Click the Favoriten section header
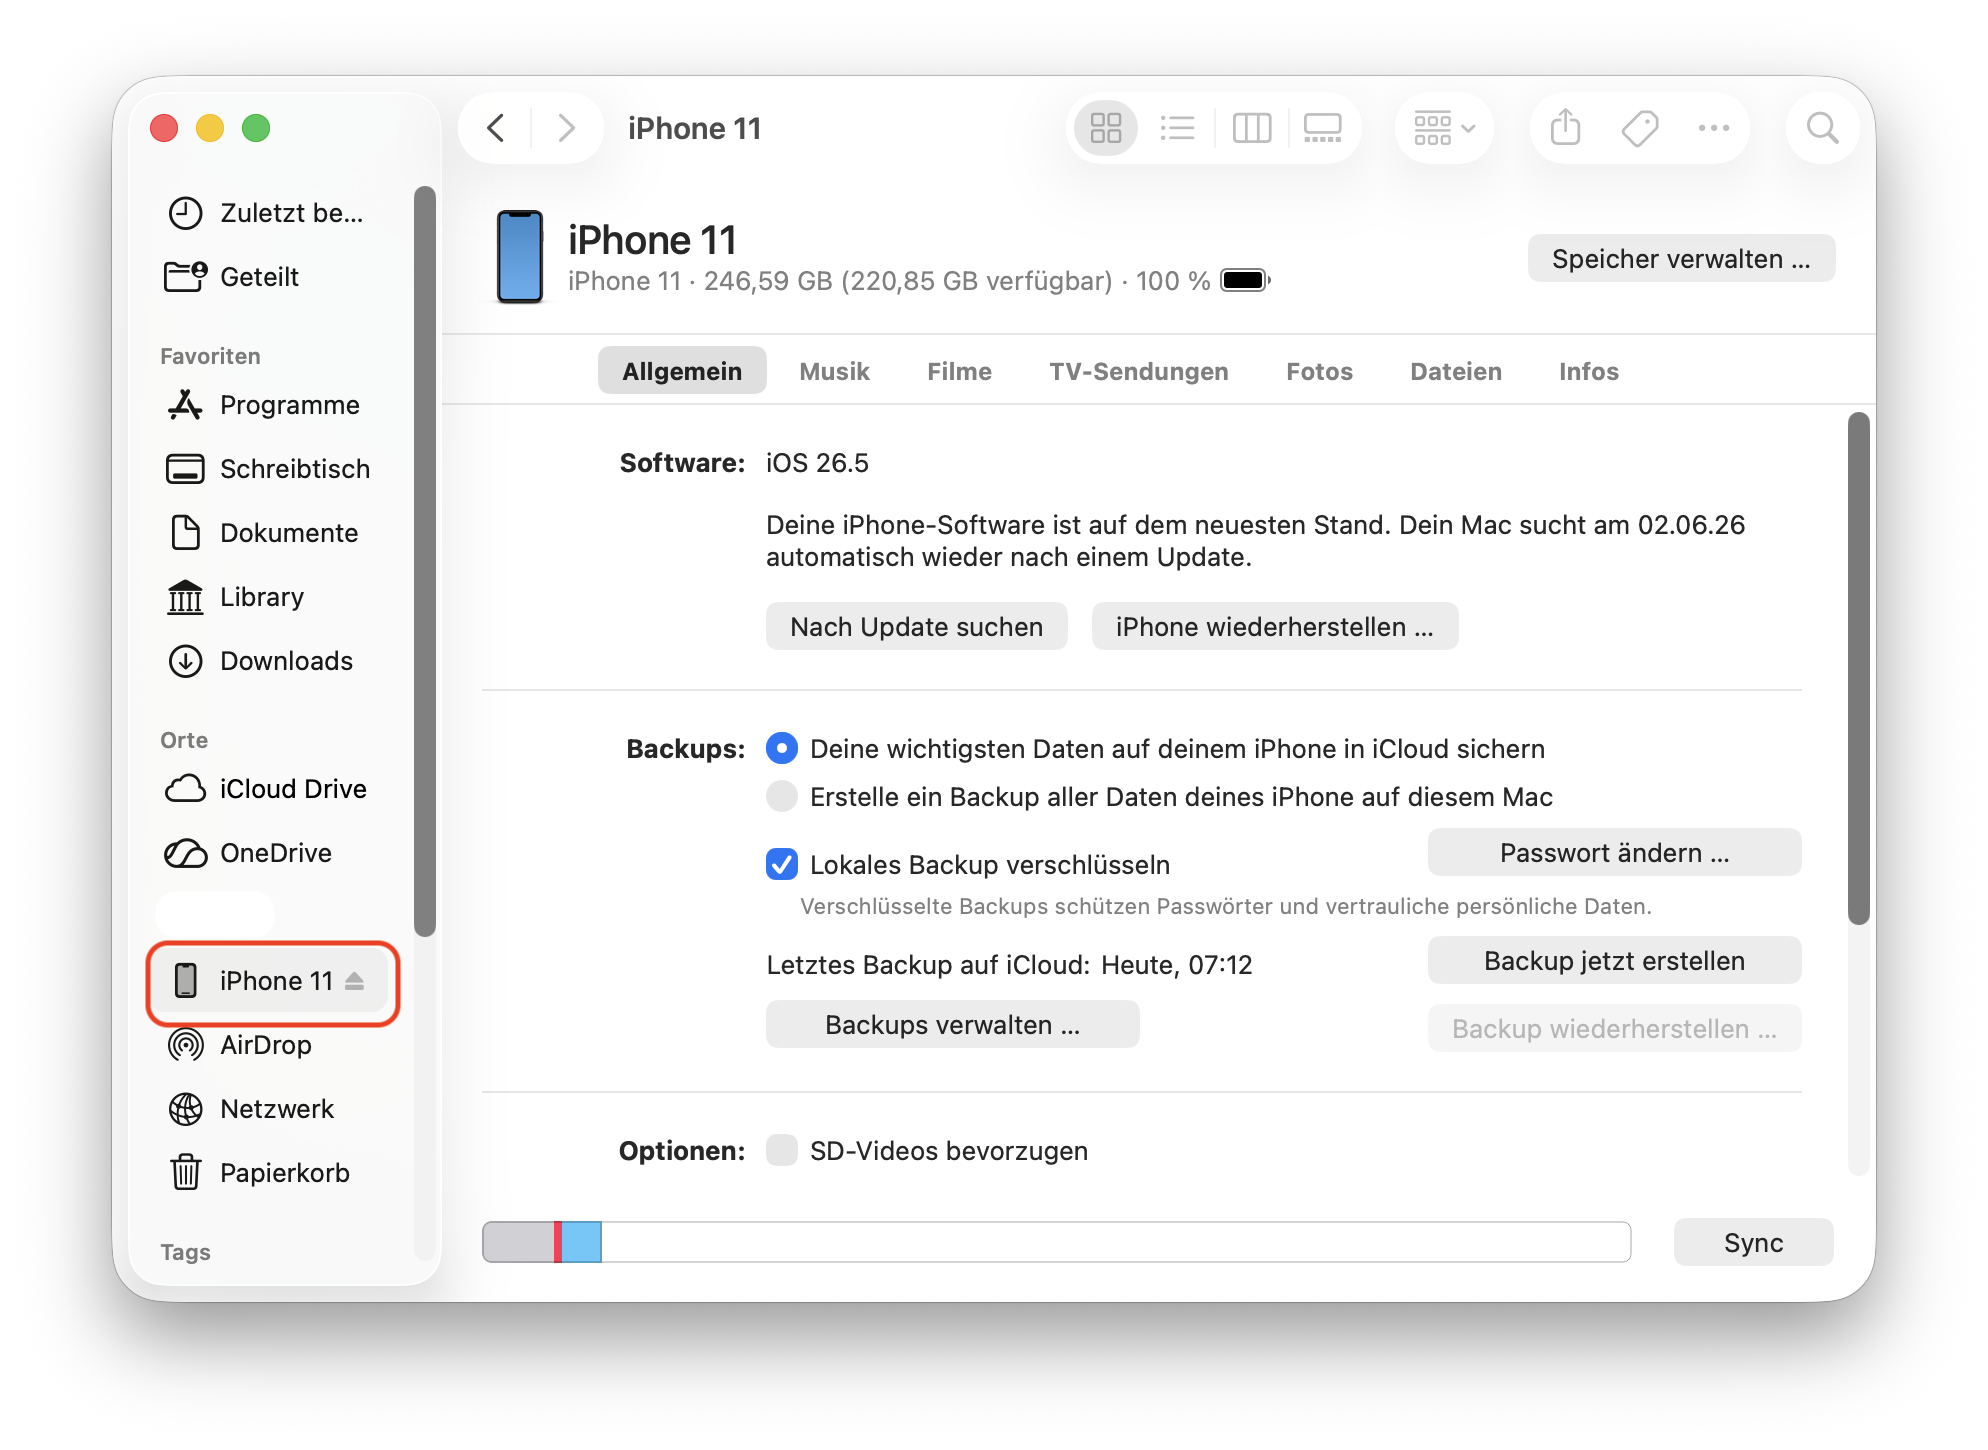This screenshot has width=1988, height=1450. pyautogui.click(x=210, y=356)
